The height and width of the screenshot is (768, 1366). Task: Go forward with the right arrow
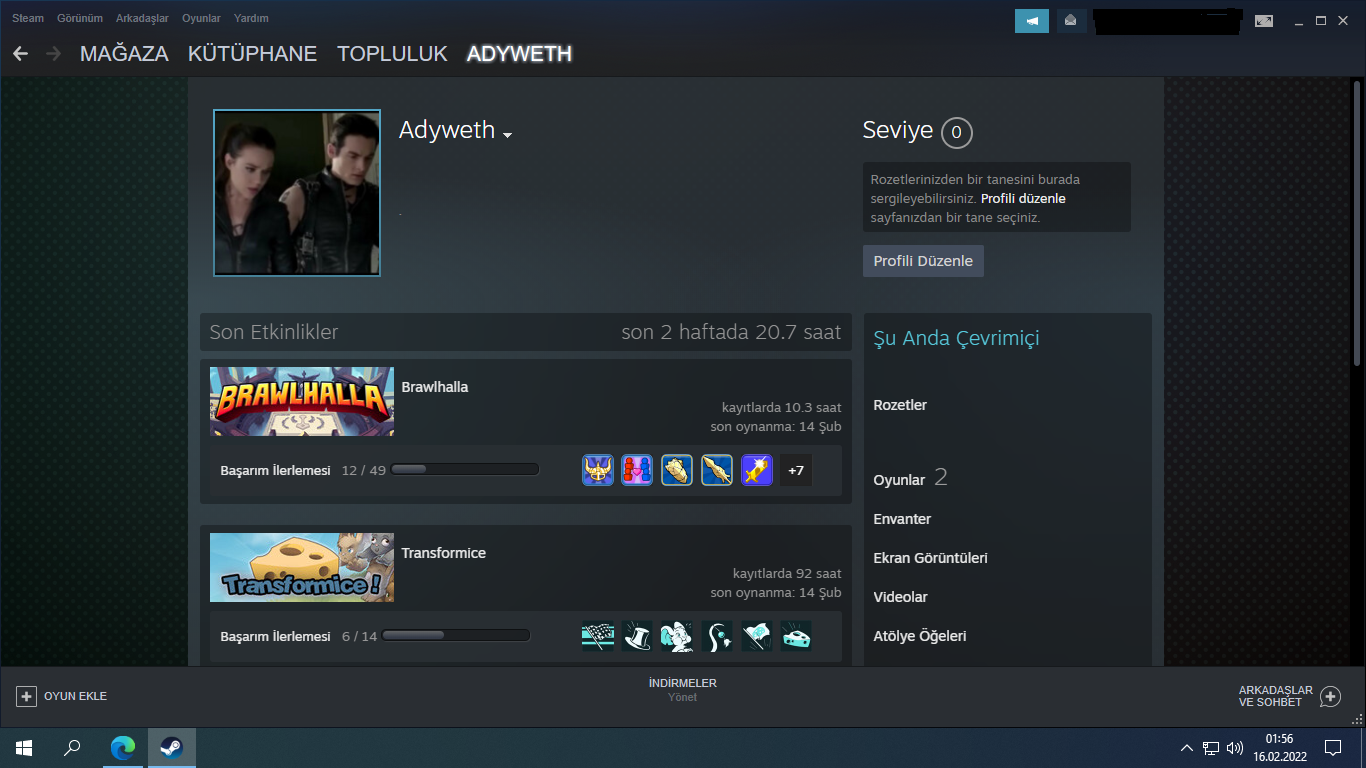click(x=53, y=54)
